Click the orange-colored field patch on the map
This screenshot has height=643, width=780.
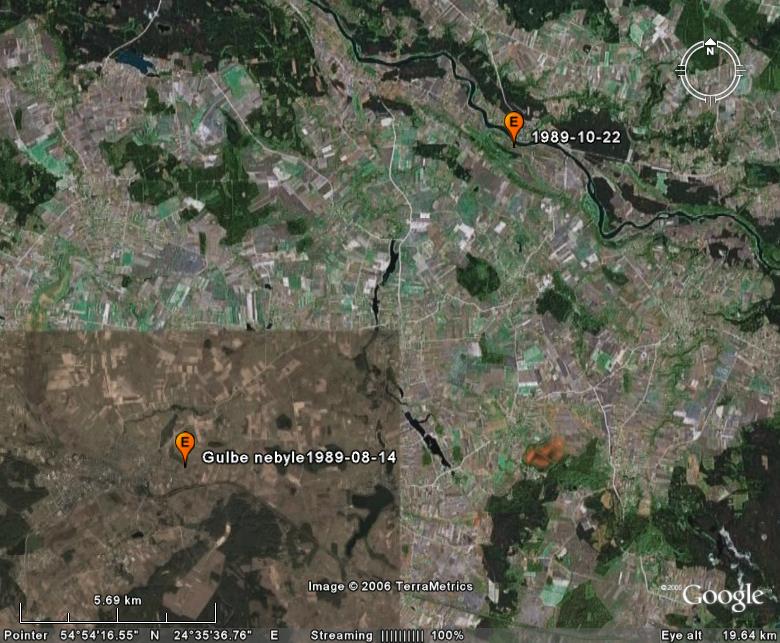[543, 453]
